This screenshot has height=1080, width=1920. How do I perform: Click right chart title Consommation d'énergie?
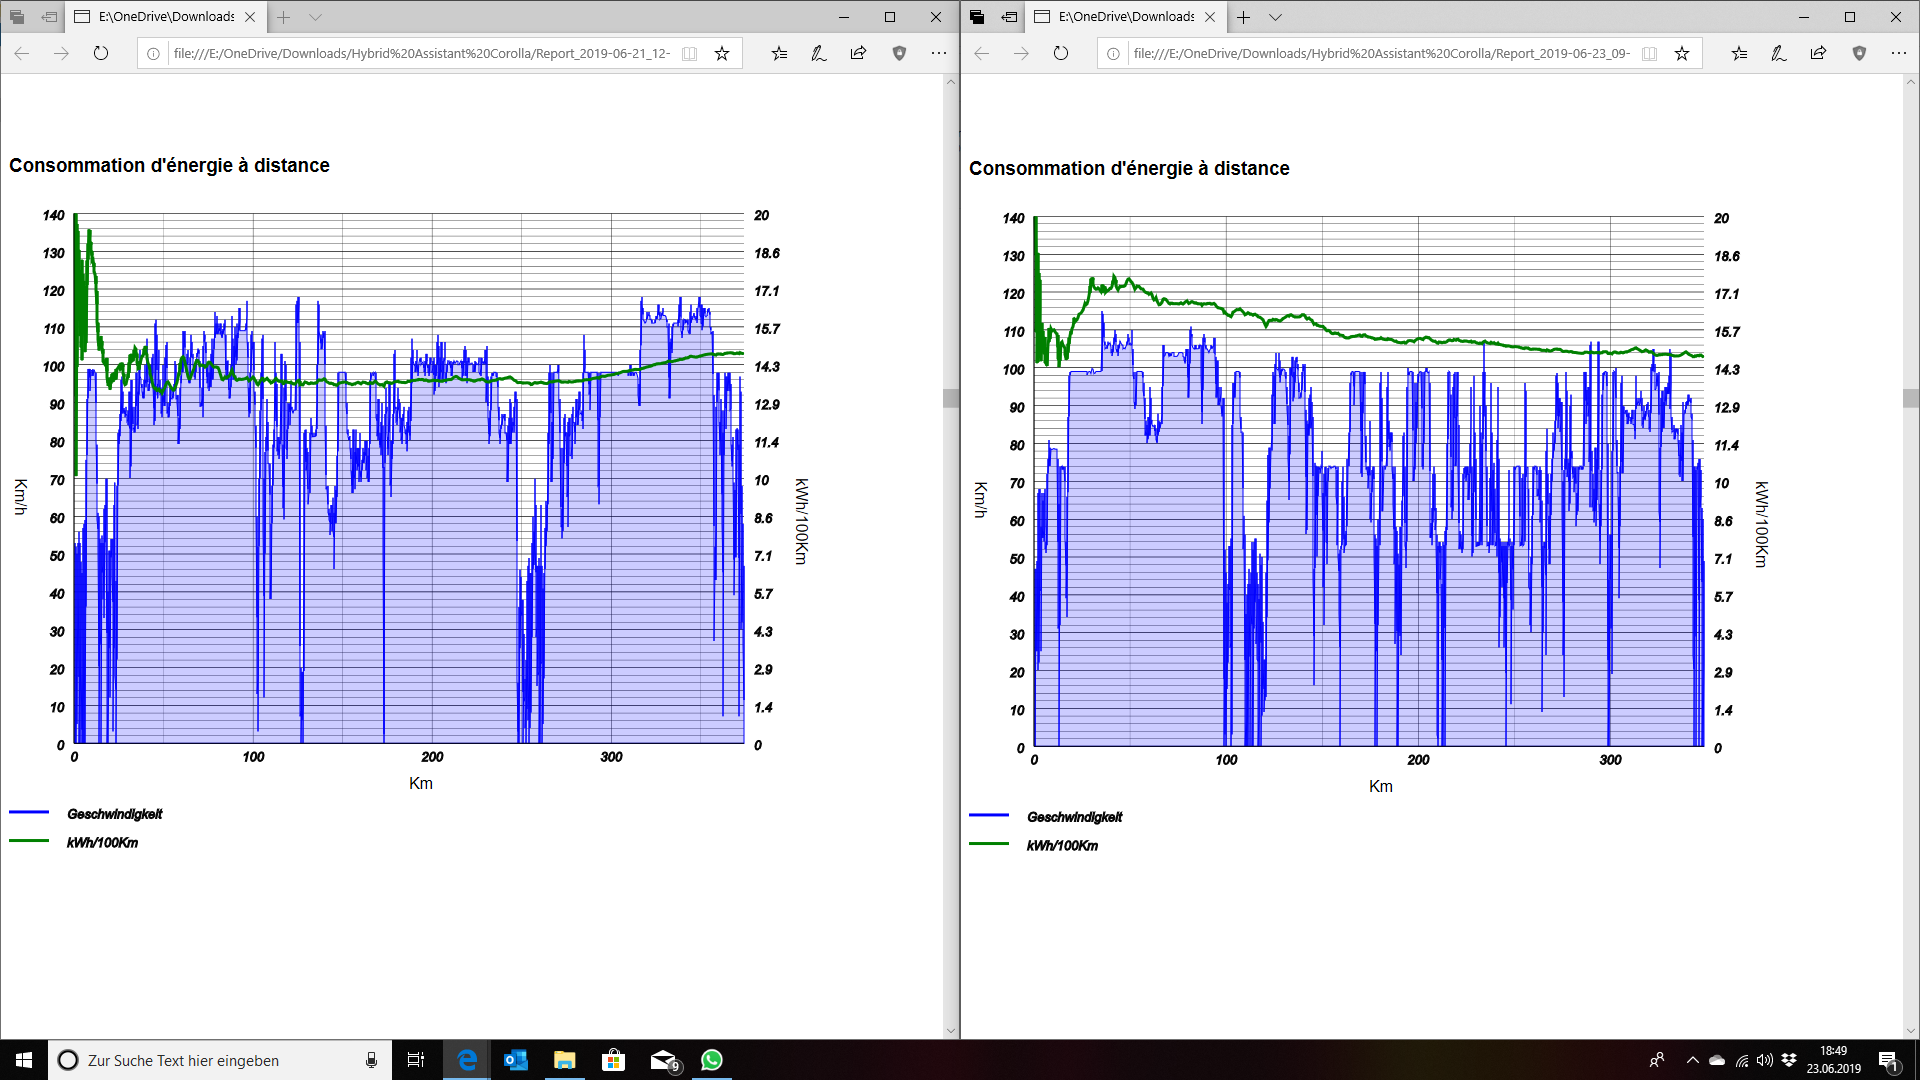1130,168
